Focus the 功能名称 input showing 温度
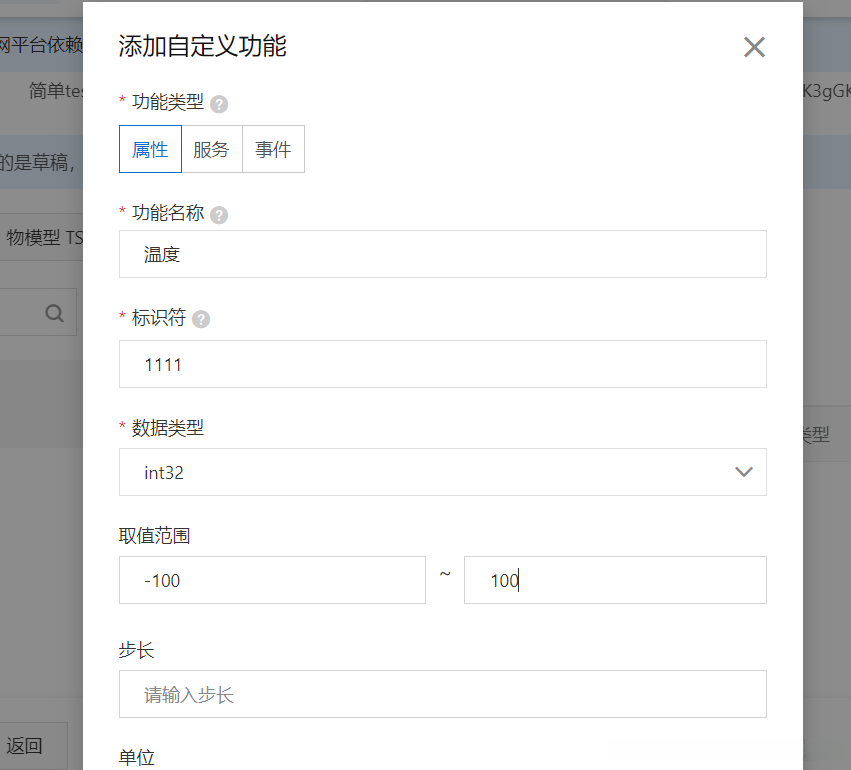The height and width of the screenshot is (770, 851). (442, 254)
